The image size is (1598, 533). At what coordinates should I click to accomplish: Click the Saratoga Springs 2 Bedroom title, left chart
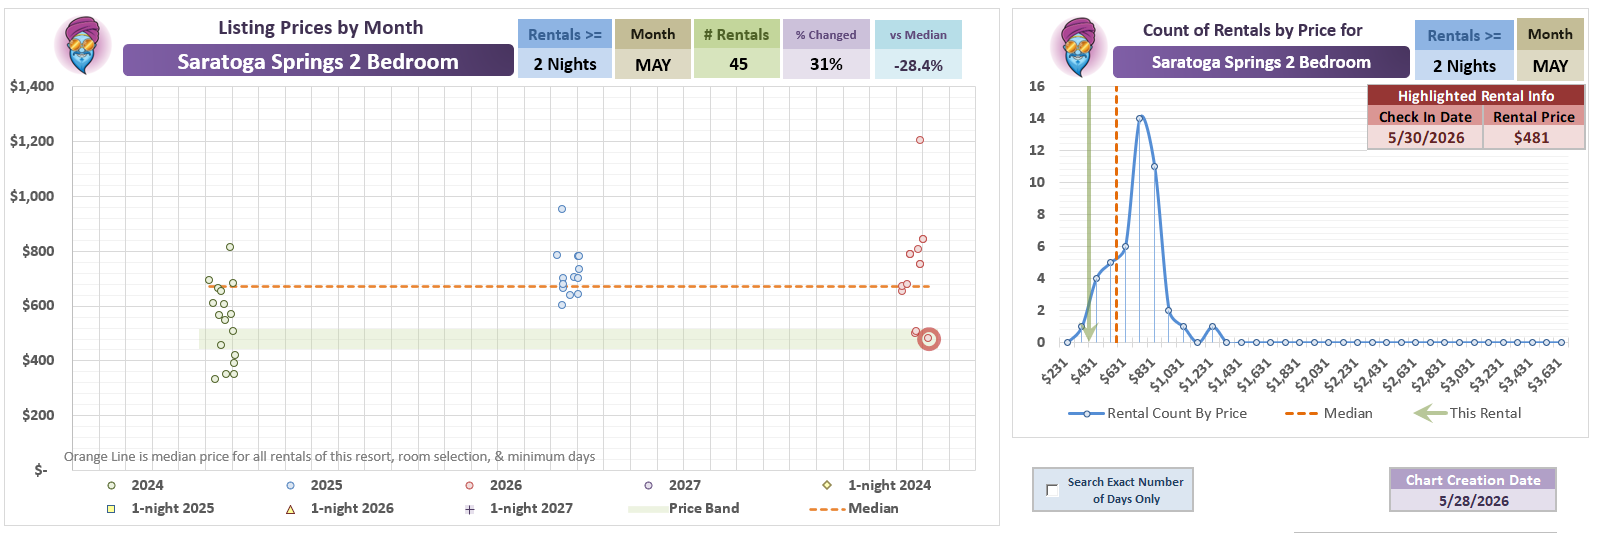[318, 61]
